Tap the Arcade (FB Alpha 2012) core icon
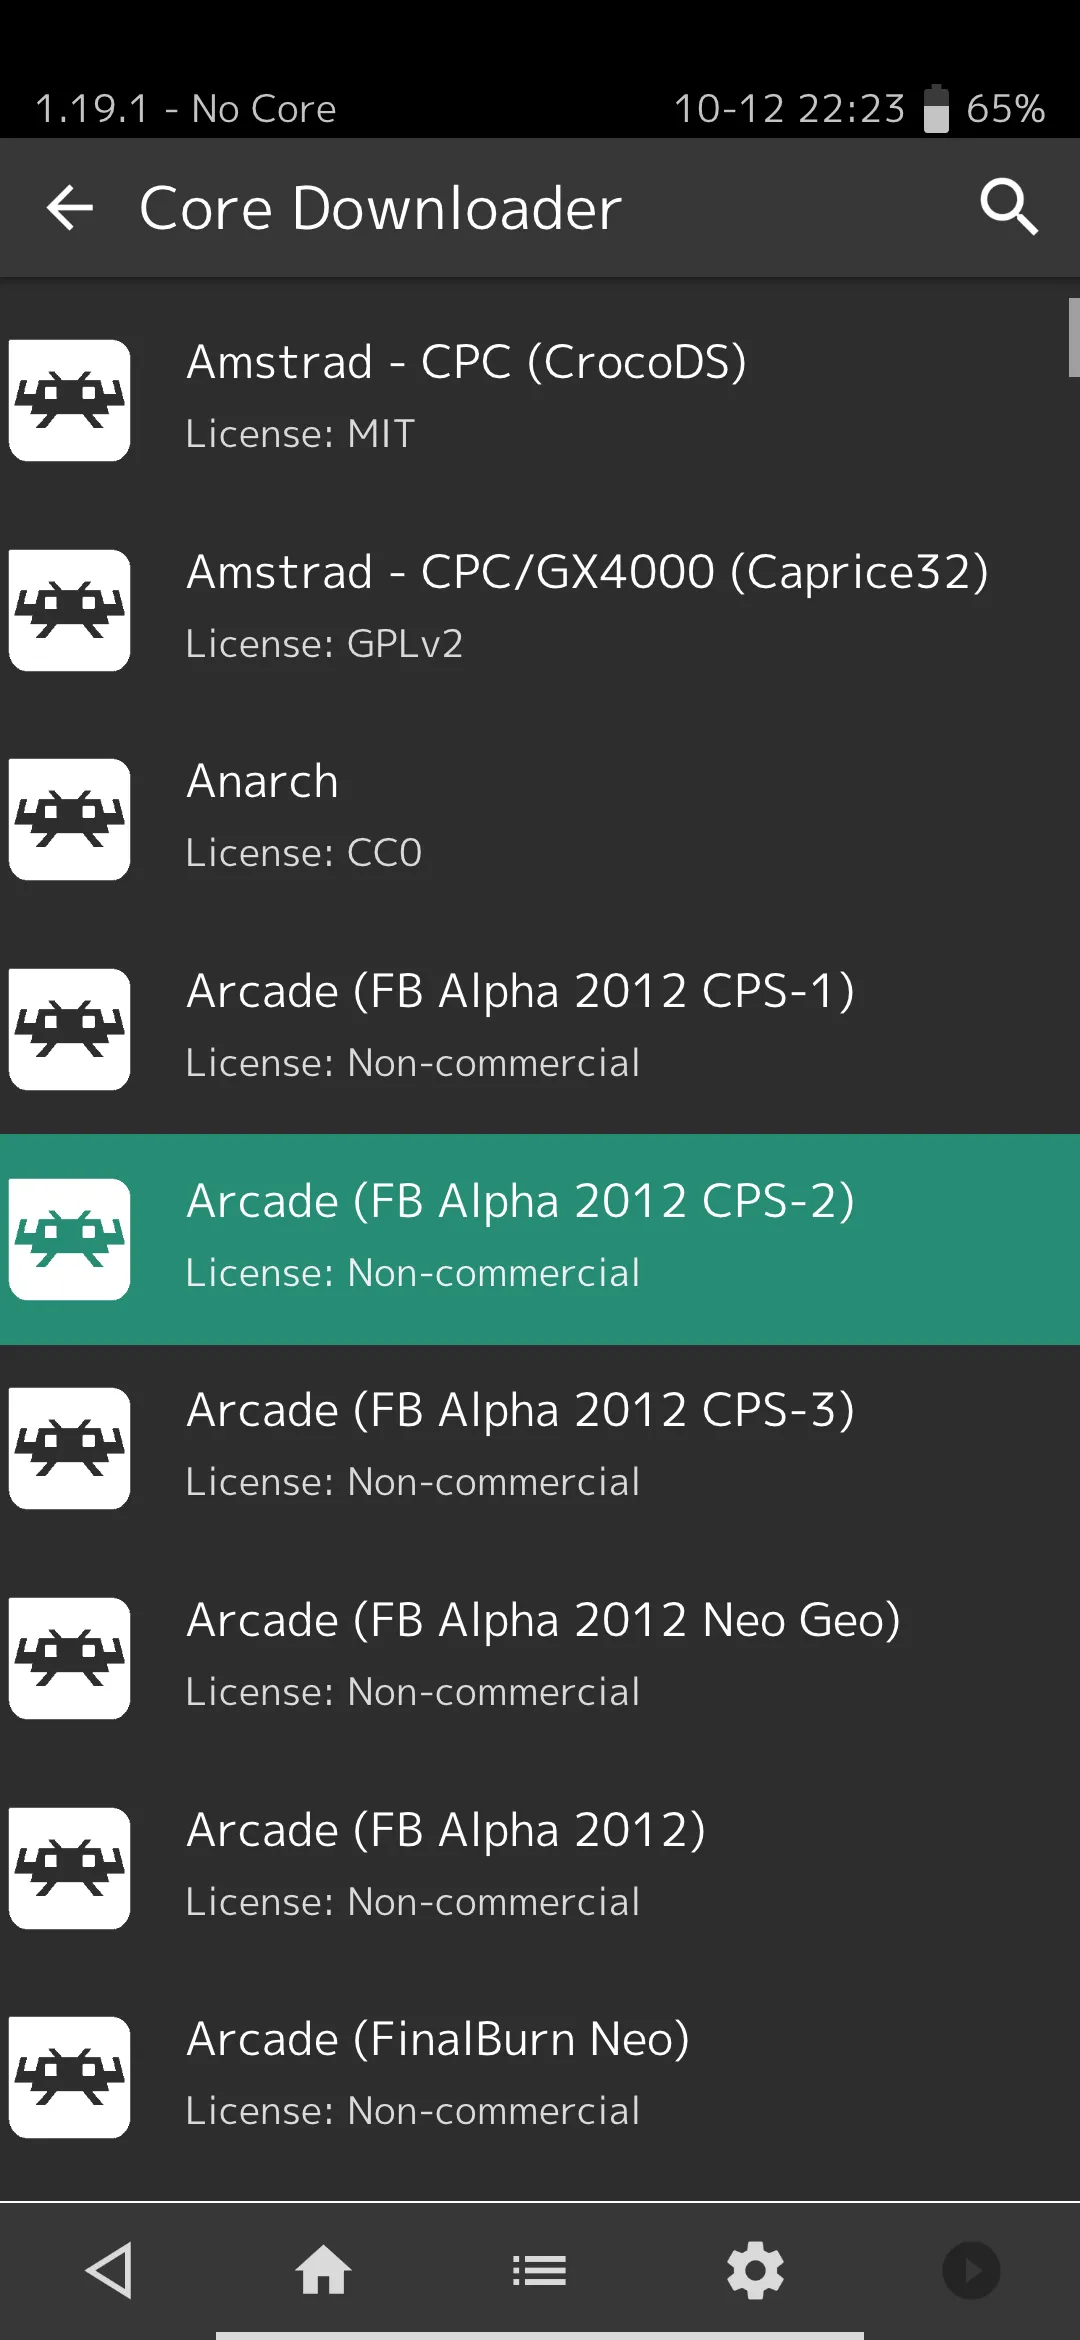The width and height of the screenshot is (1080, 2340). click(69, 1868)
